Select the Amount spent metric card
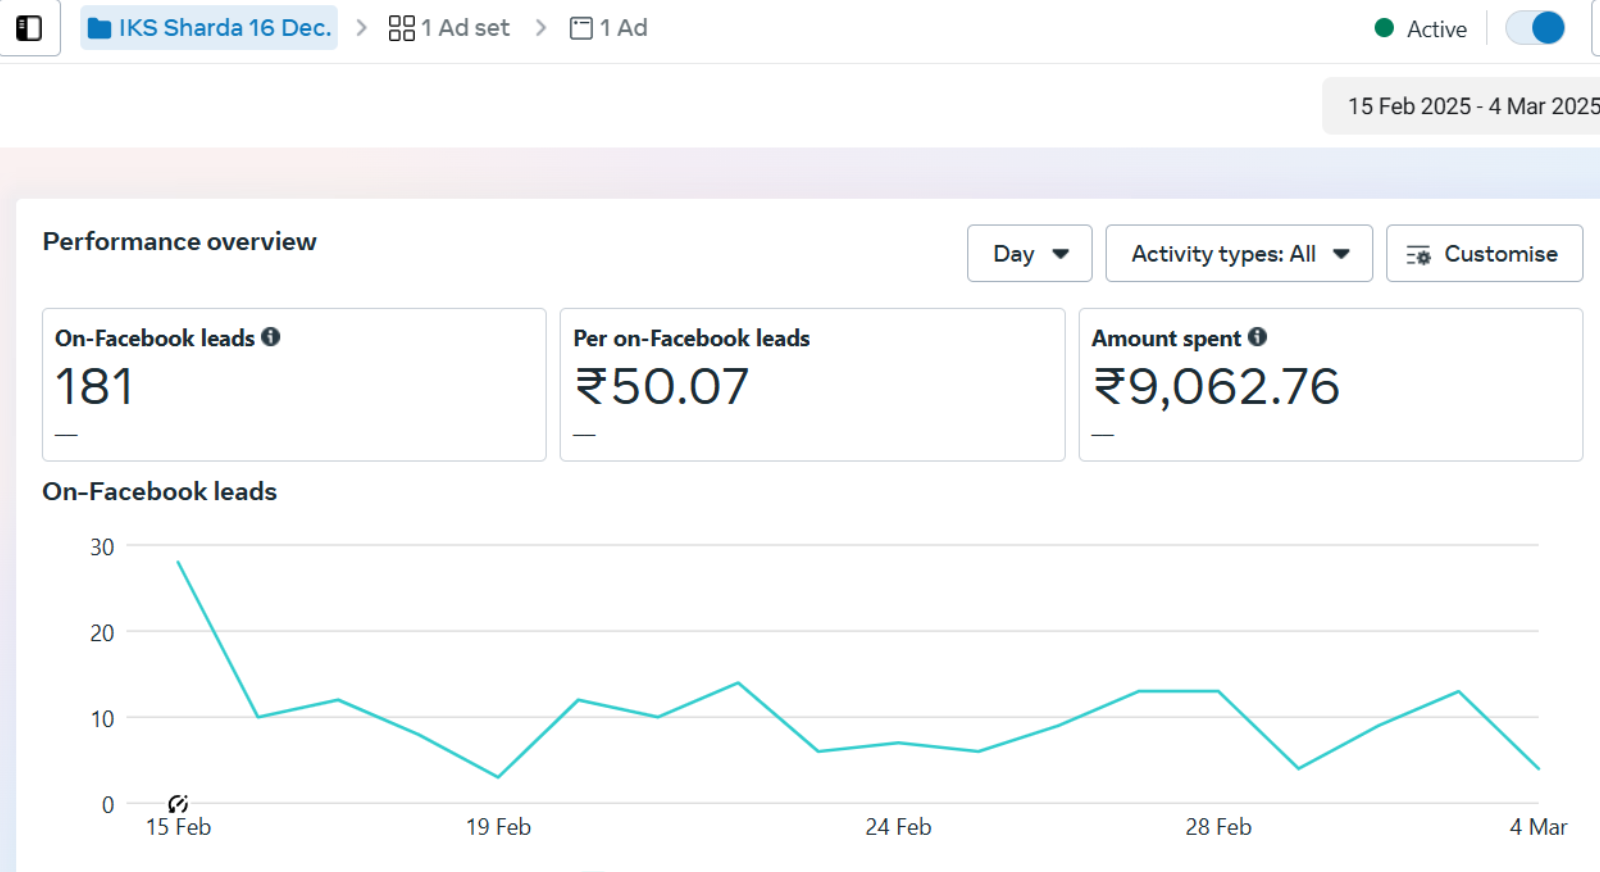This screenshot has width=1600, height=872. (x=1330, y=385)
